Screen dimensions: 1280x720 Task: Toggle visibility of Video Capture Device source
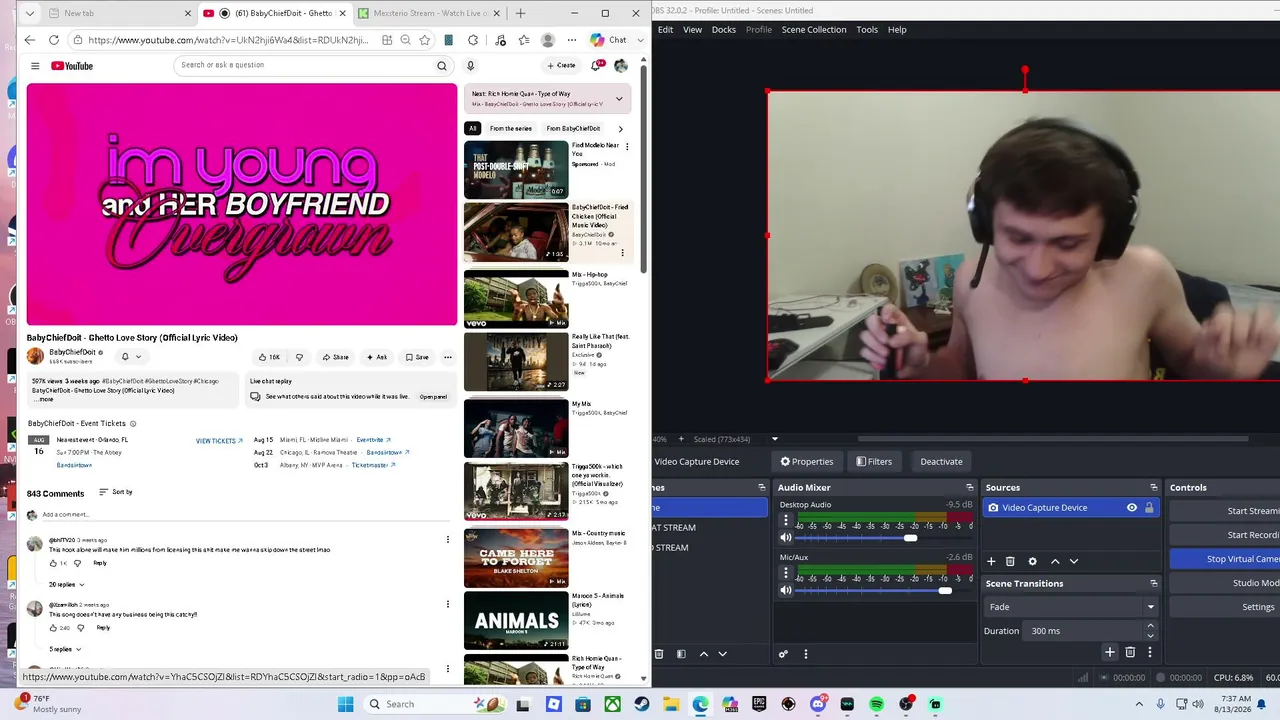point(1132,508)
